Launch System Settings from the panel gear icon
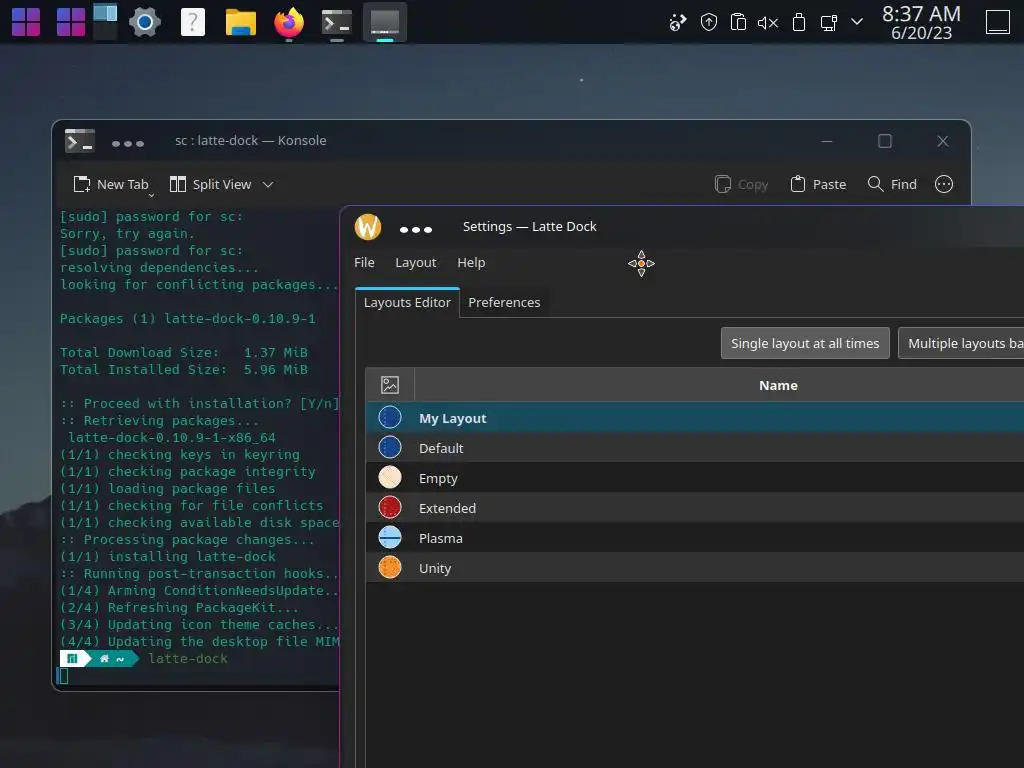 [x=145, y=22]
